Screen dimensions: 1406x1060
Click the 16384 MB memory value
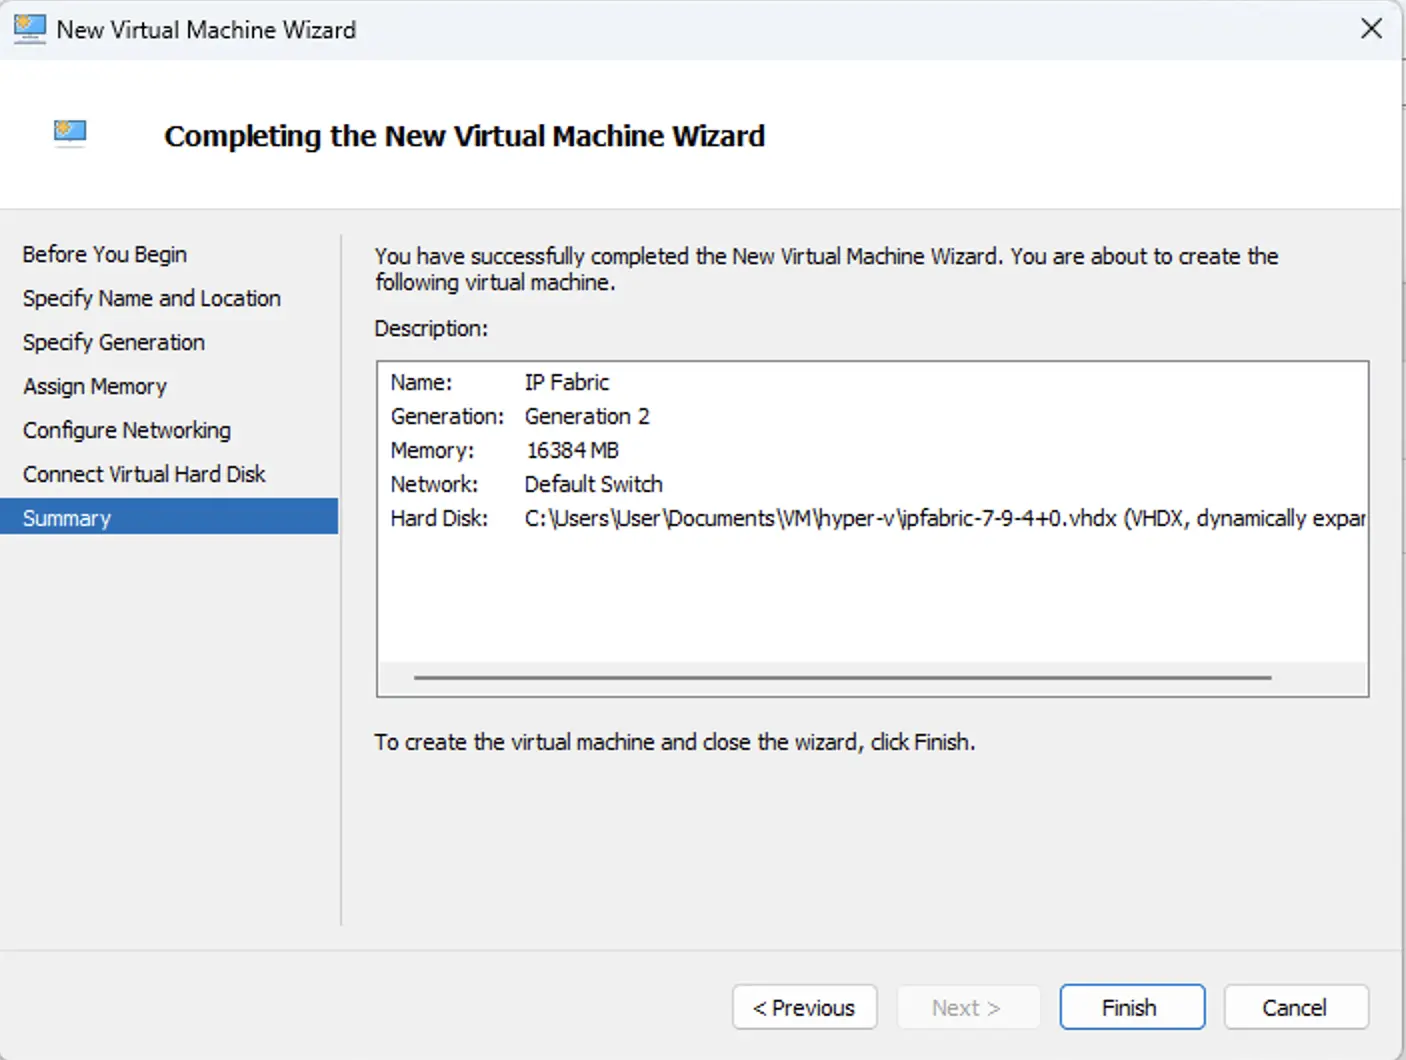pyautogui.click(x=572, y=450)
